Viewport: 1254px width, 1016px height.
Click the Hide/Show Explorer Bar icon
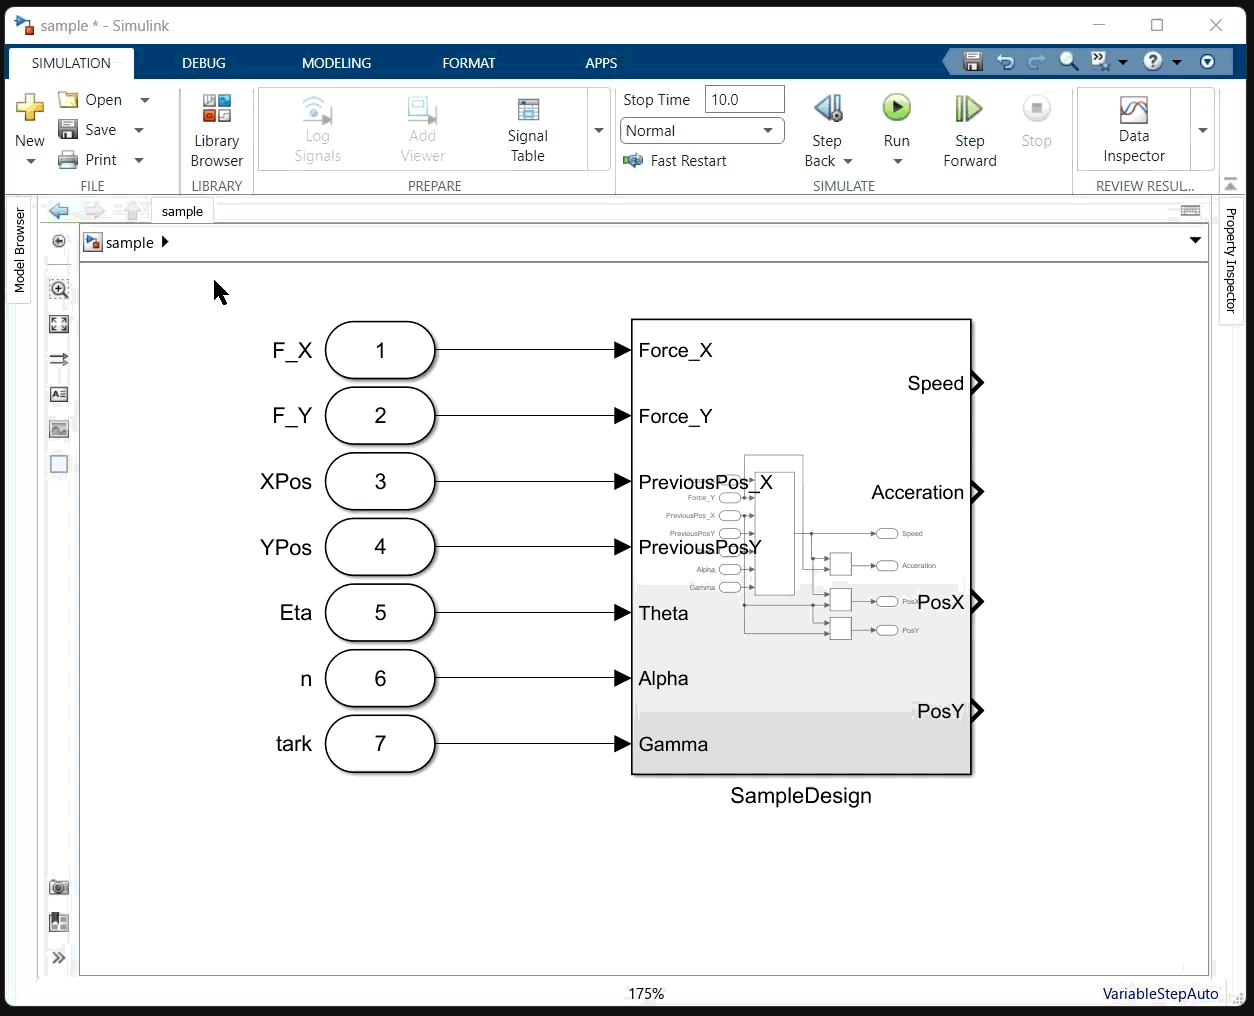(x=59, y=241)
